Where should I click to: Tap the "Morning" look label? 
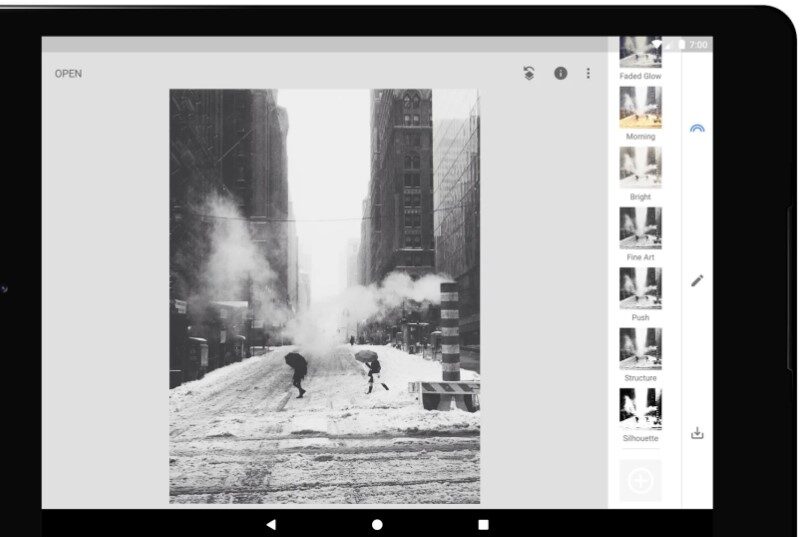(640, 136)
